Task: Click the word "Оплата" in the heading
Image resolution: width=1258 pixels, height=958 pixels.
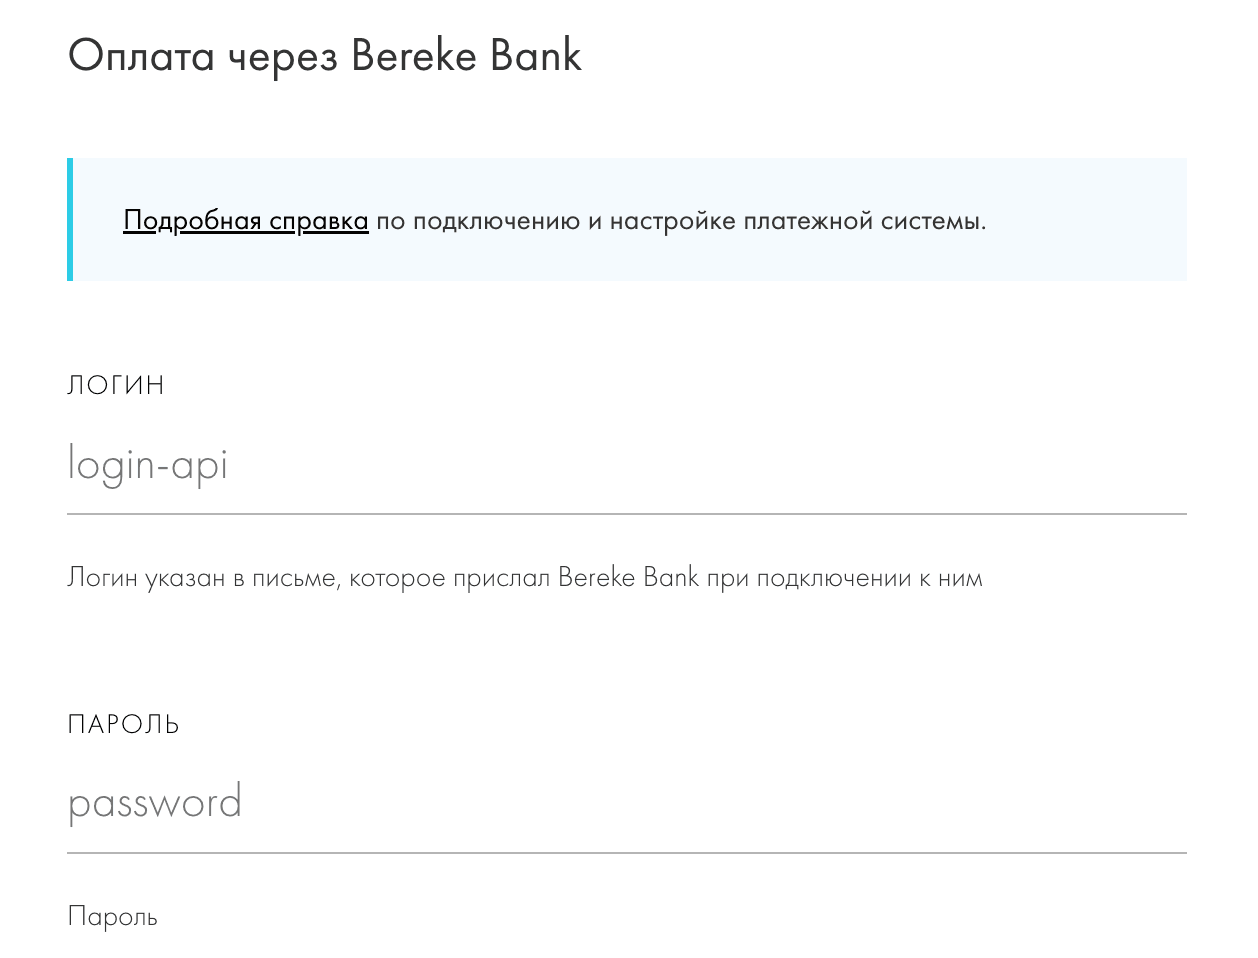Action: pyautogui.click(x=141, y=57)
